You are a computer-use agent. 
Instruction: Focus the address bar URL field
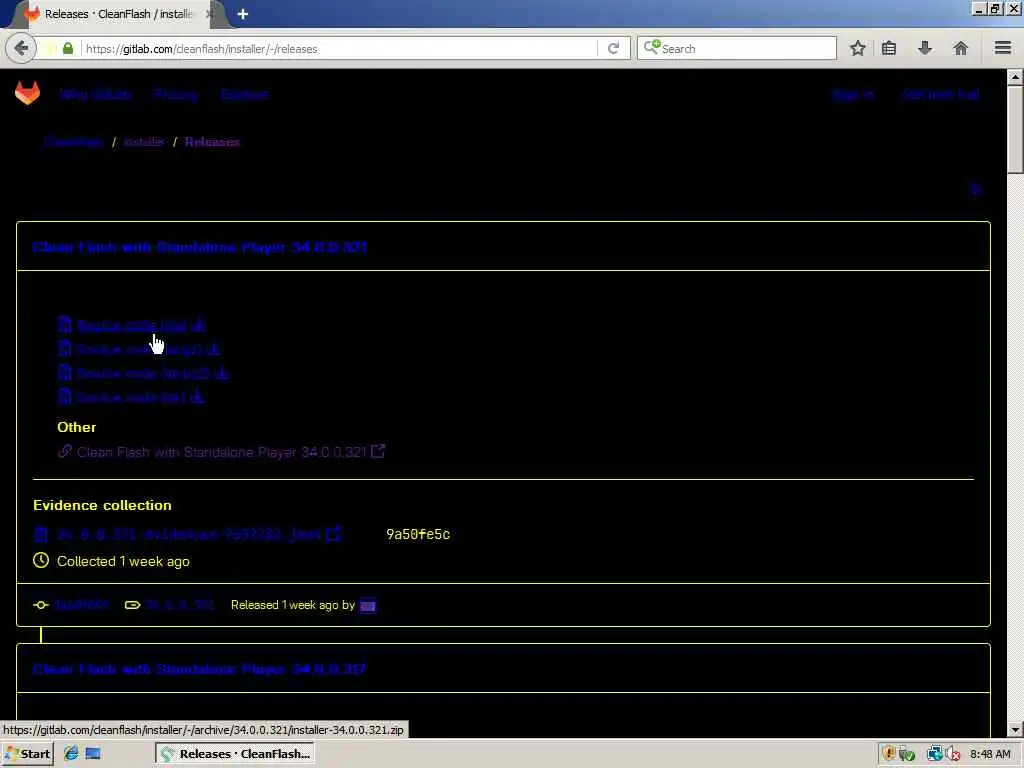pos(338,49)
